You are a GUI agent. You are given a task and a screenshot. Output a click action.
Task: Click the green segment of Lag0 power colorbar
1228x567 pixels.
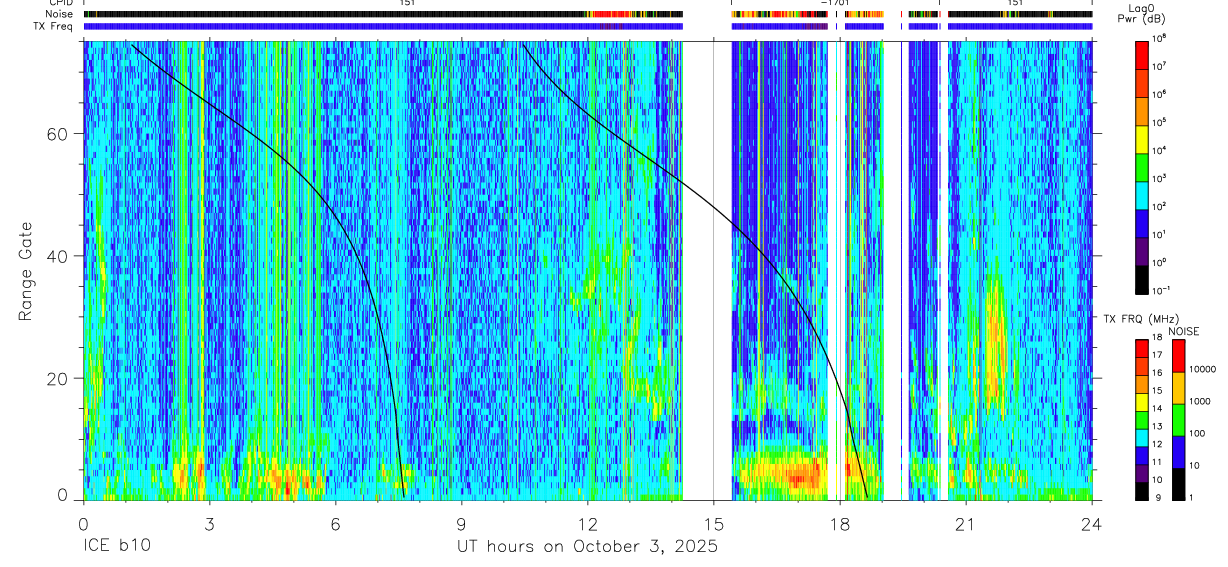click(x=1141, y=166)
